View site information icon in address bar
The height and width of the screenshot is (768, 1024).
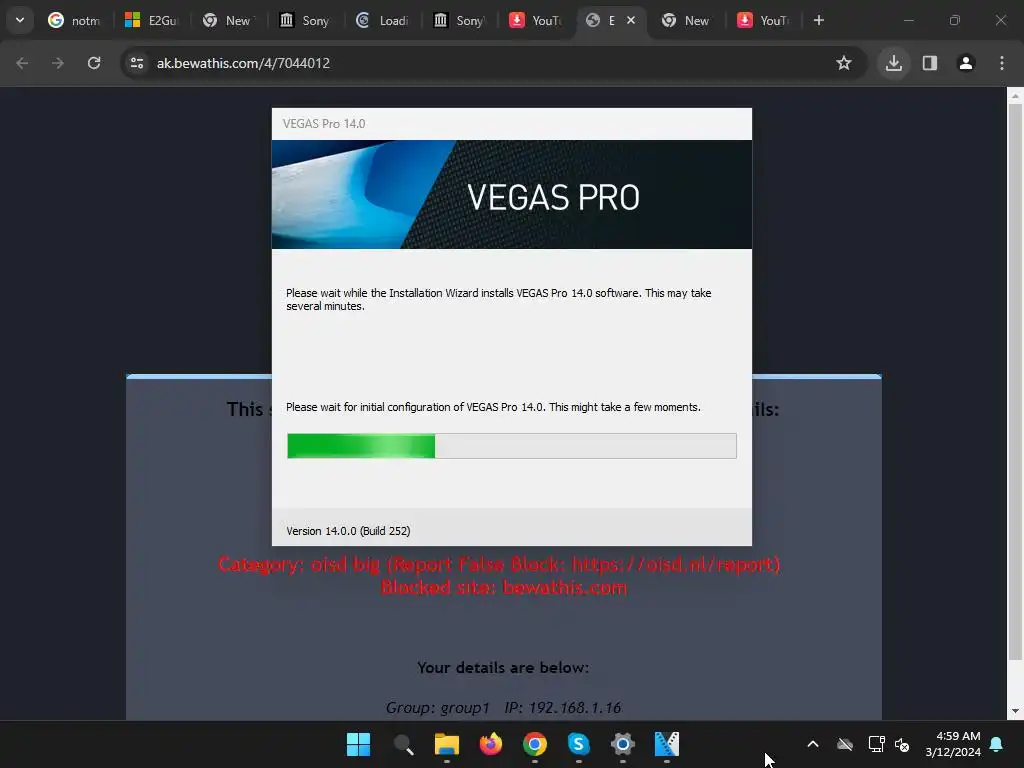coord(137,63)
